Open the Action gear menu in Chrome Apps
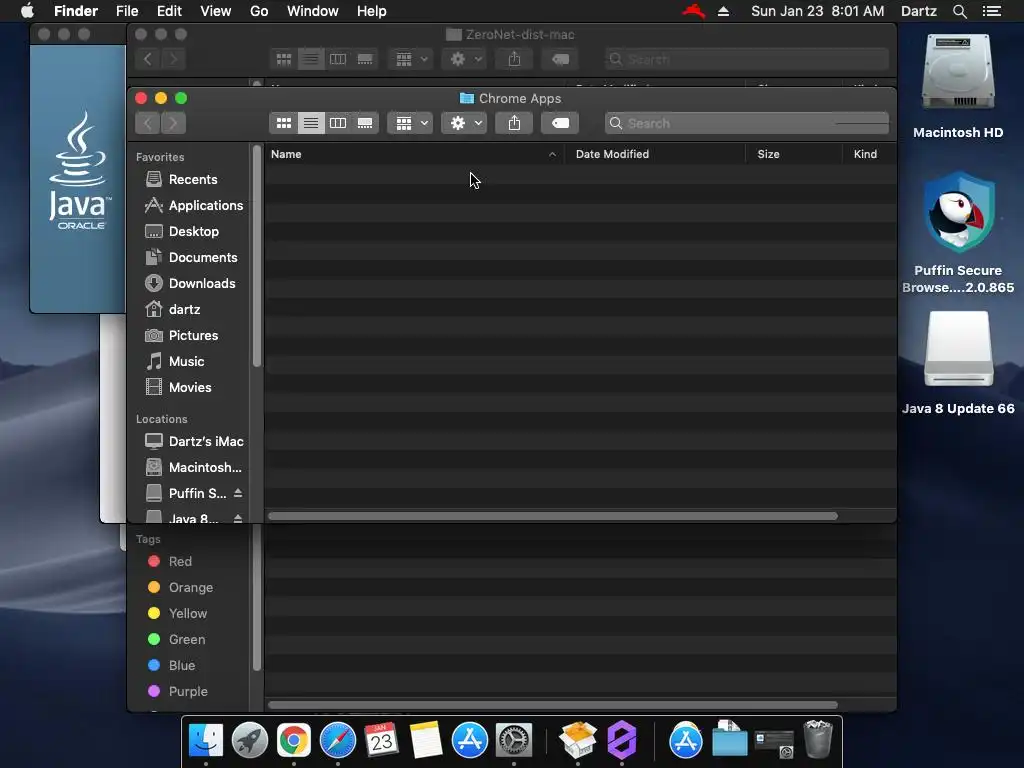 click(x=464, y=123)
